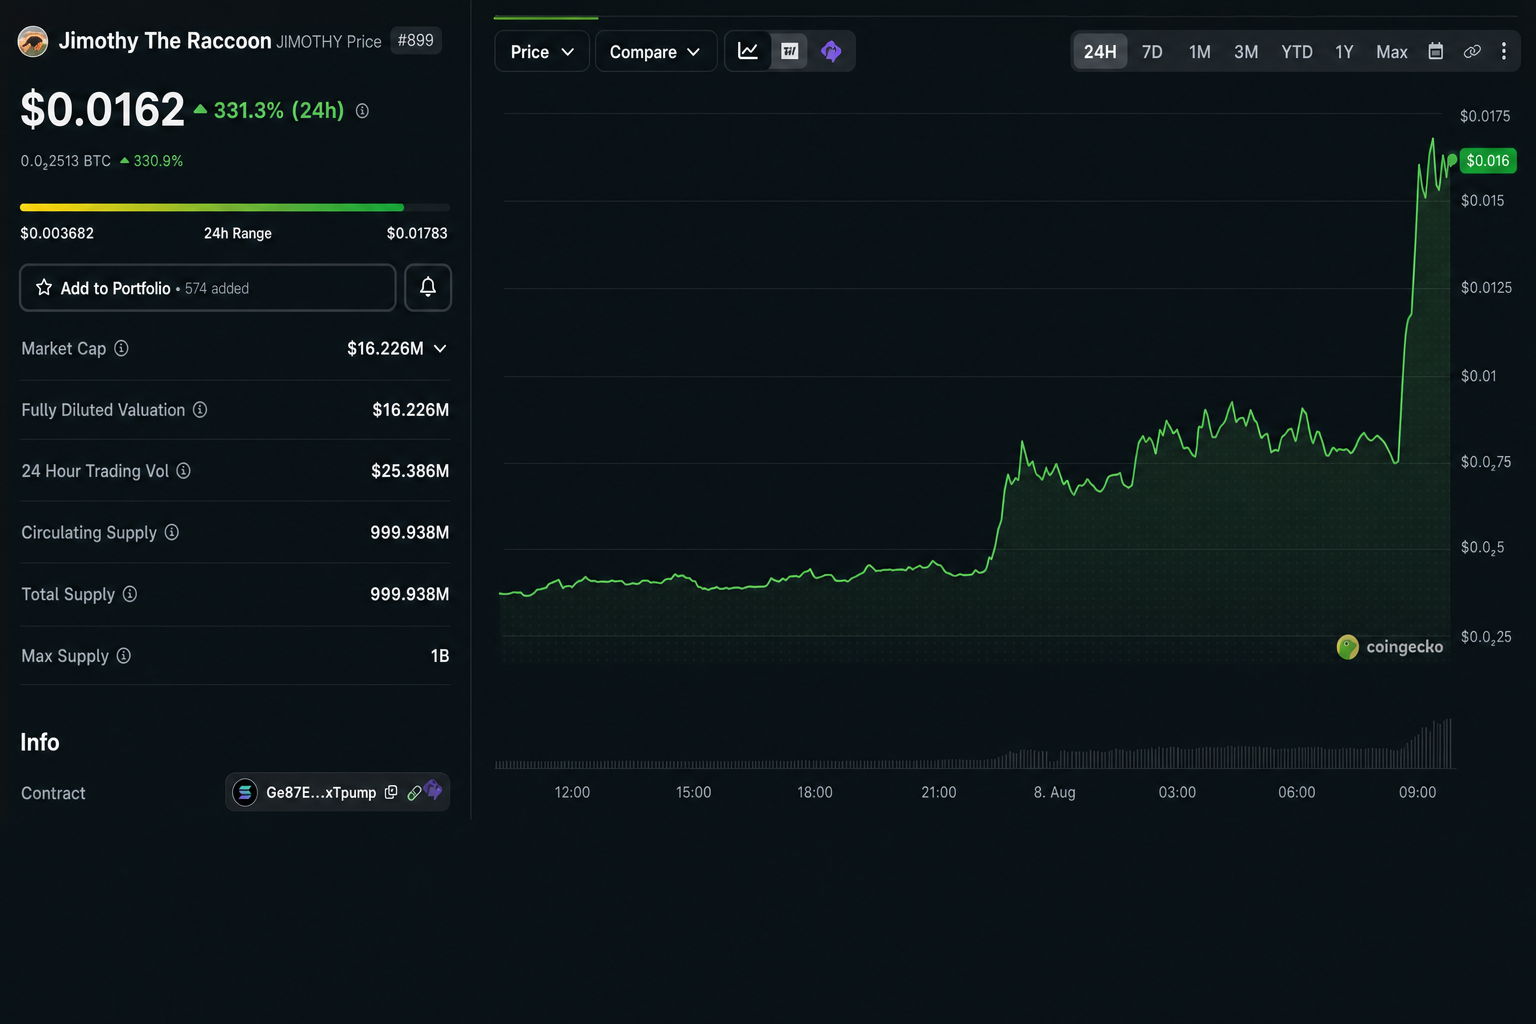Click the Ge87E...xTpump contract address
The image size is (1536, 1024).
click(321, 792)
